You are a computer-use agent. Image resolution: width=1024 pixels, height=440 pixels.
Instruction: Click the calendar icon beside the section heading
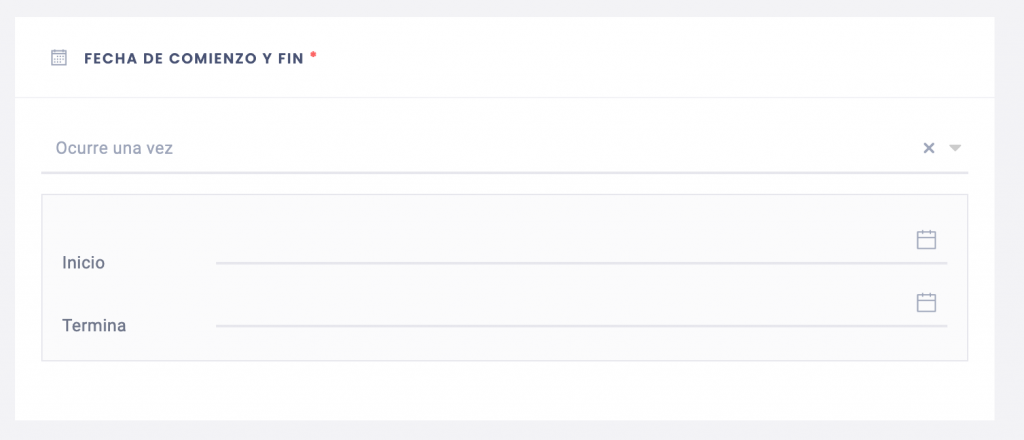(x=59, y=57)
